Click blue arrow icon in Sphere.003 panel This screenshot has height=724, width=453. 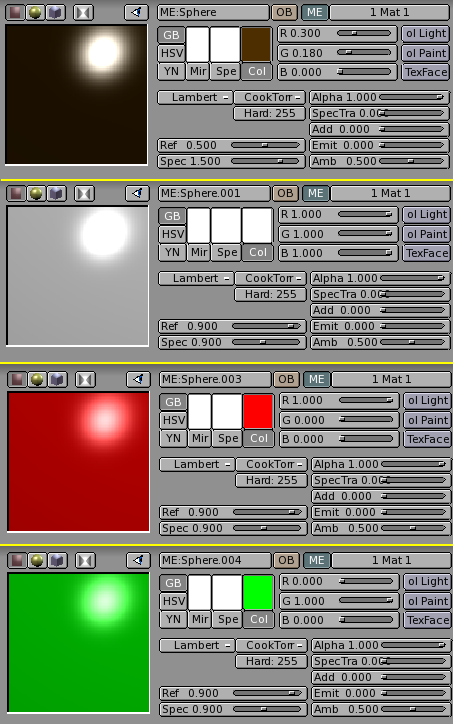(x=139, y=380)
